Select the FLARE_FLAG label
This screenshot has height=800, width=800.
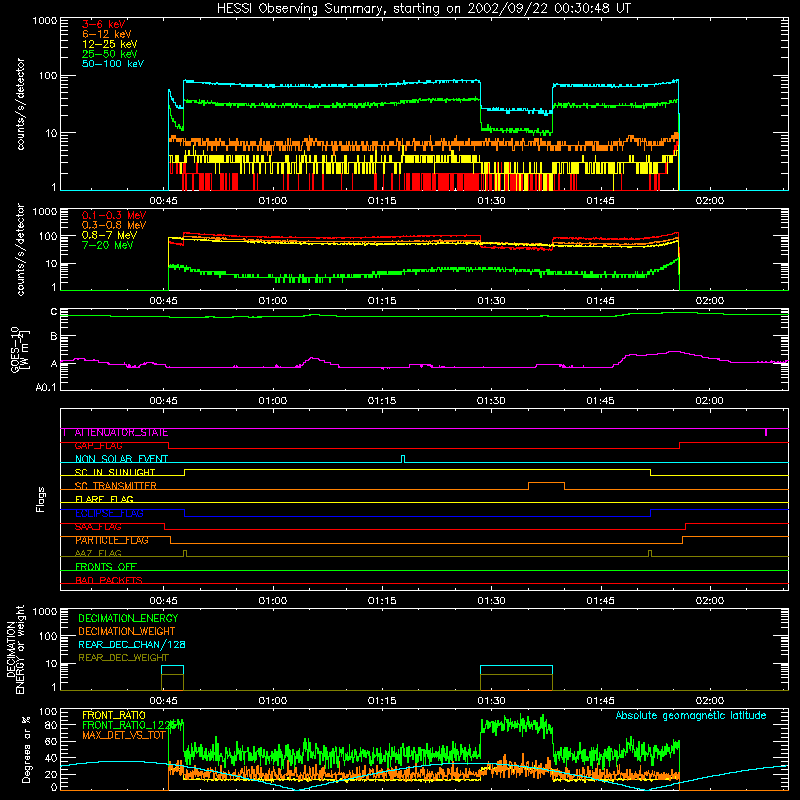click(x=104, y=499)
